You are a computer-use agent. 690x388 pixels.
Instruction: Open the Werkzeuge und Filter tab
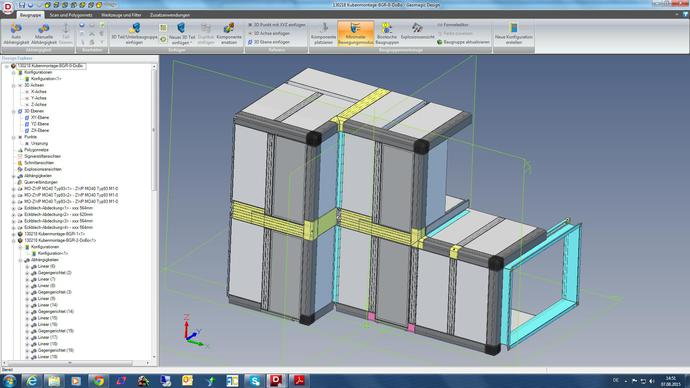tap(121, 15)
